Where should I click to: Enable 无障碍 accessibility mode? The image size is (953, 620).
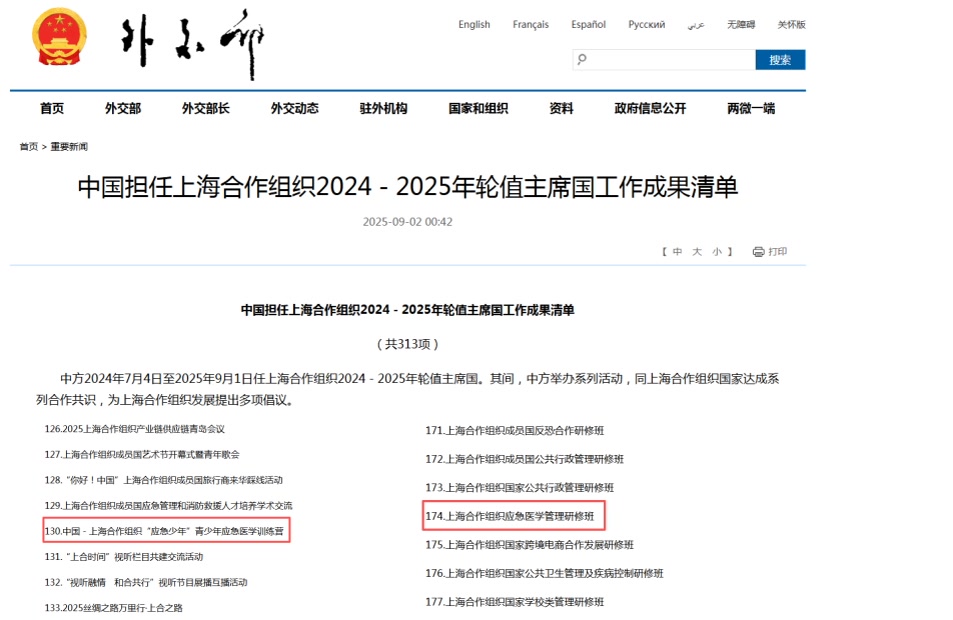741,25
